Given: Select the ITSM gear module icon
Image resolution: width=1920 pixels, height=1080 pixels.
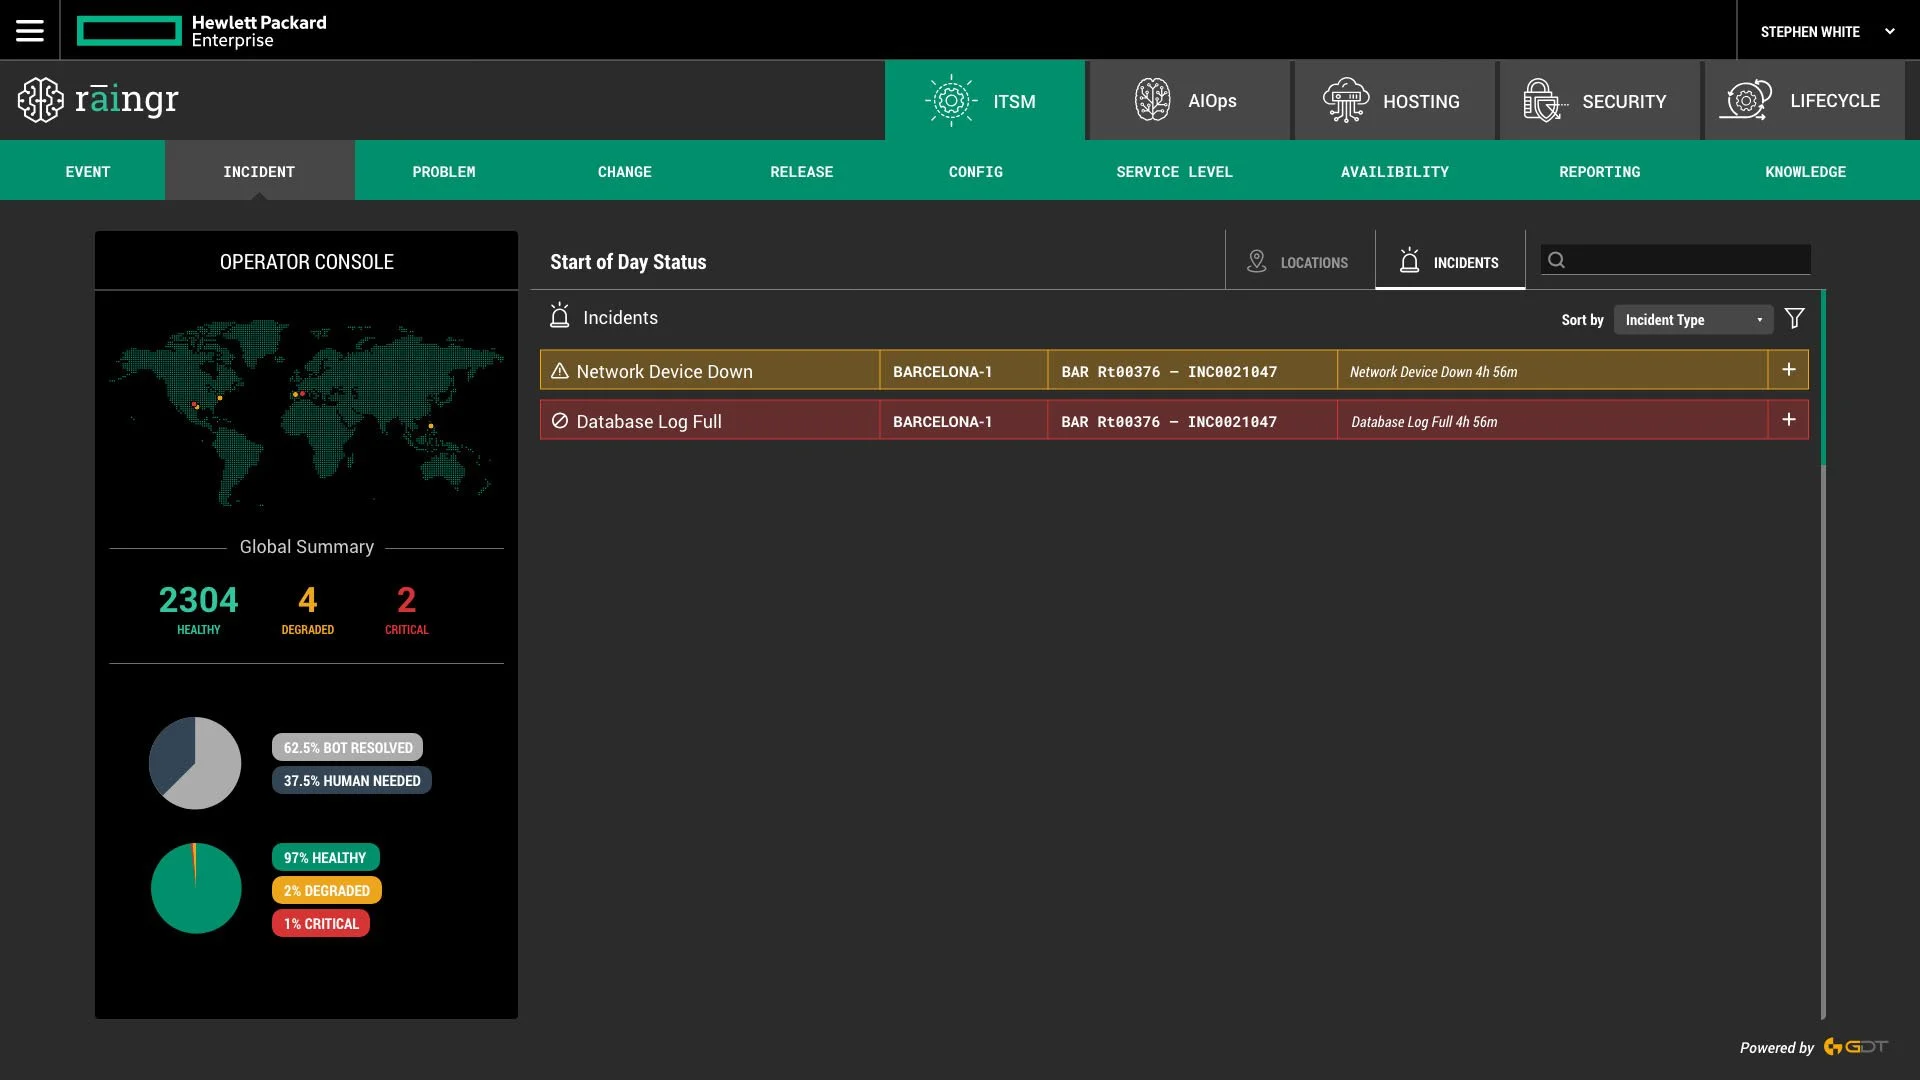Looking at the screenshot, I should [951, 100].
